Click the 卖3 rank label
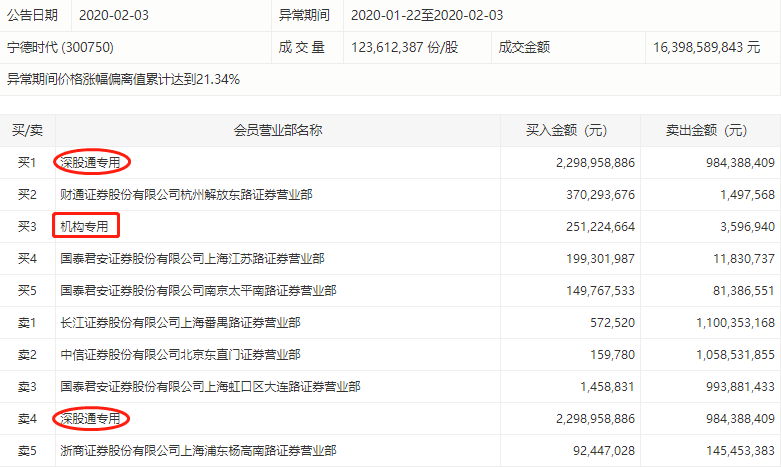The height and width of the screenshot is (468, 781). pyautogui.click(x=27, y=386)
